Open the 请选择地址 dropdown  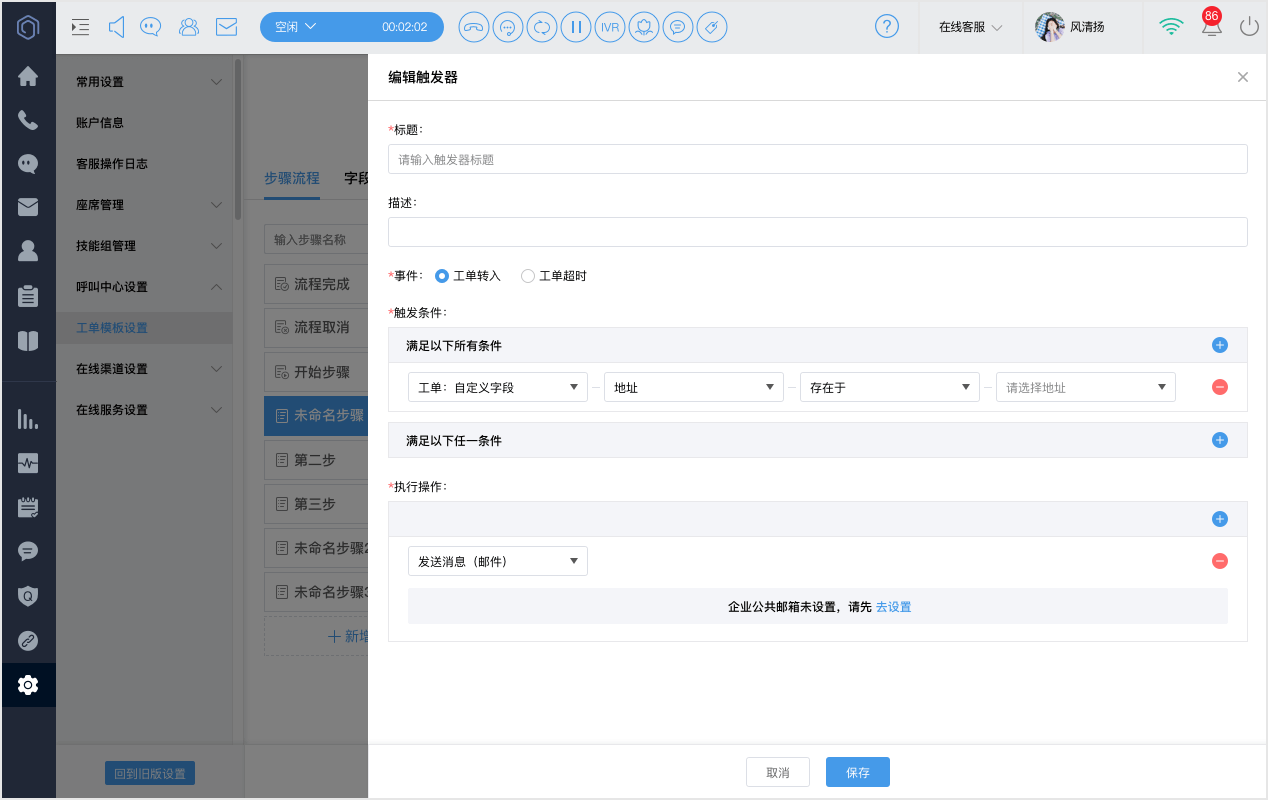point(1086,387)
